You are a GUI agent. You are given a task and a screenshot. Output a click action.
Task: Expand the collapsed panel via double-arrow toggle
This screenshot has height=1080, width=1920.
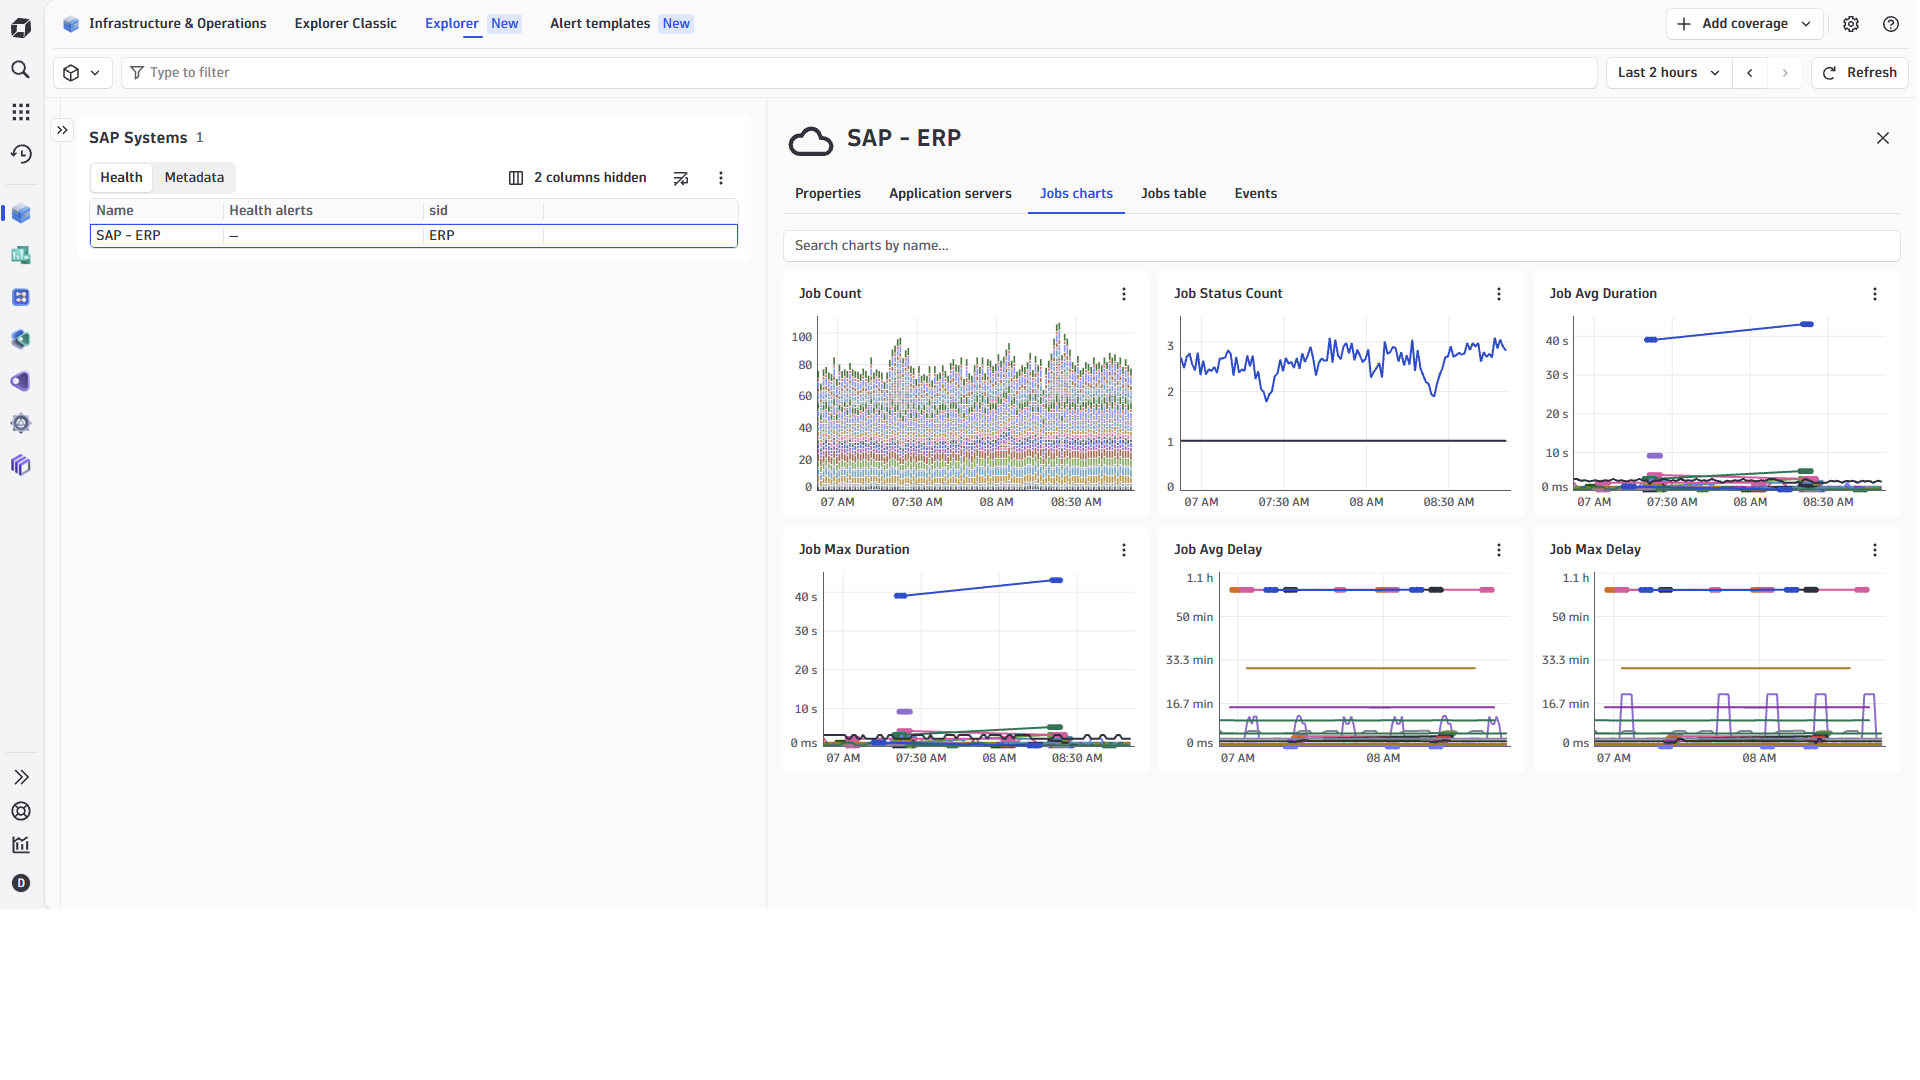[62, 130]
